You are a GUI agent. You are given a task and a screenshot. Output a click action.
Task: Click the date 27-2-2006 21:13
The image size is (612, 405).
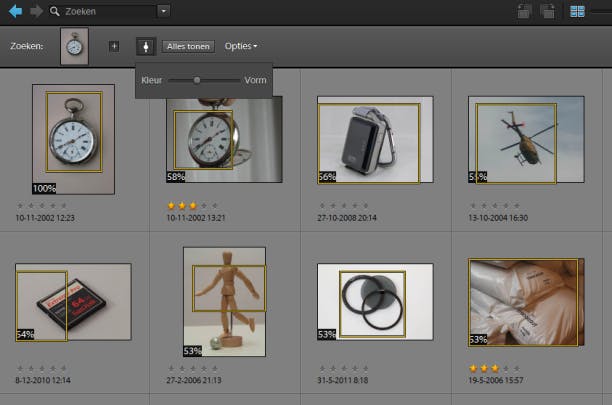194,380
